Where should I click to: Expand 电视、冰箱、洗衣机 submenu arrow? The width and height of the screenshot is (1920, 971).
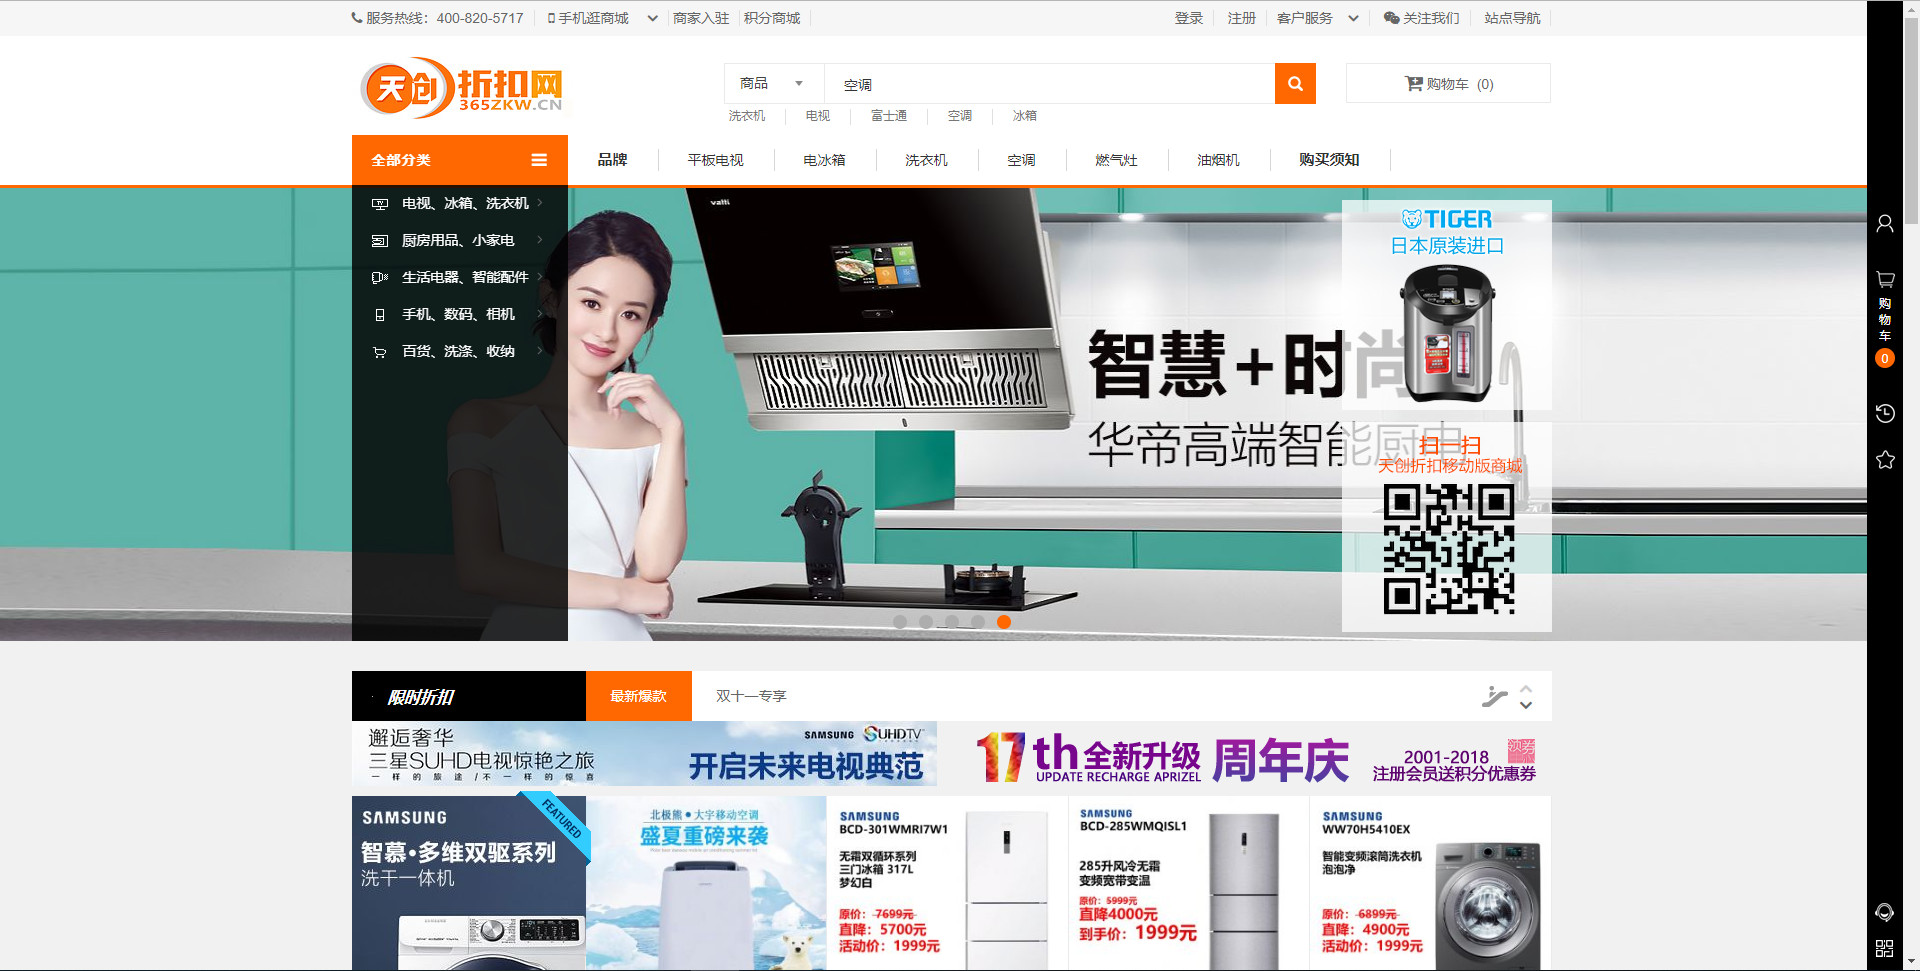pos(540,203)
